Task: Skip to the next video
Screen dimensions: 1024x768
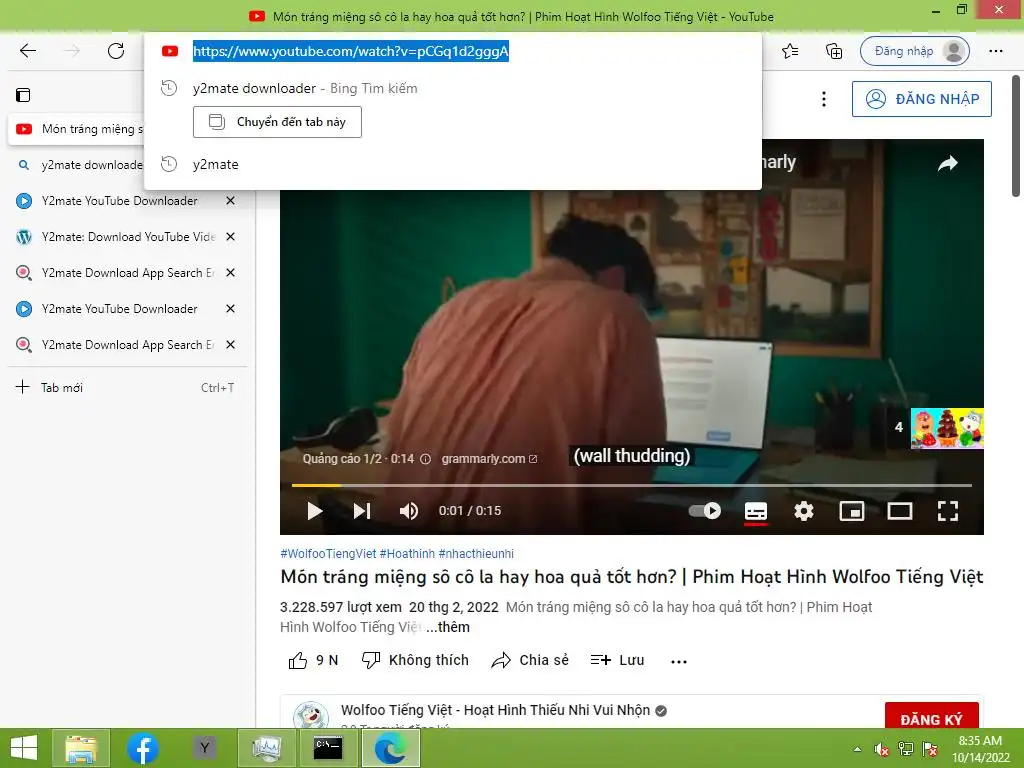Action: (x=362, y=511)
